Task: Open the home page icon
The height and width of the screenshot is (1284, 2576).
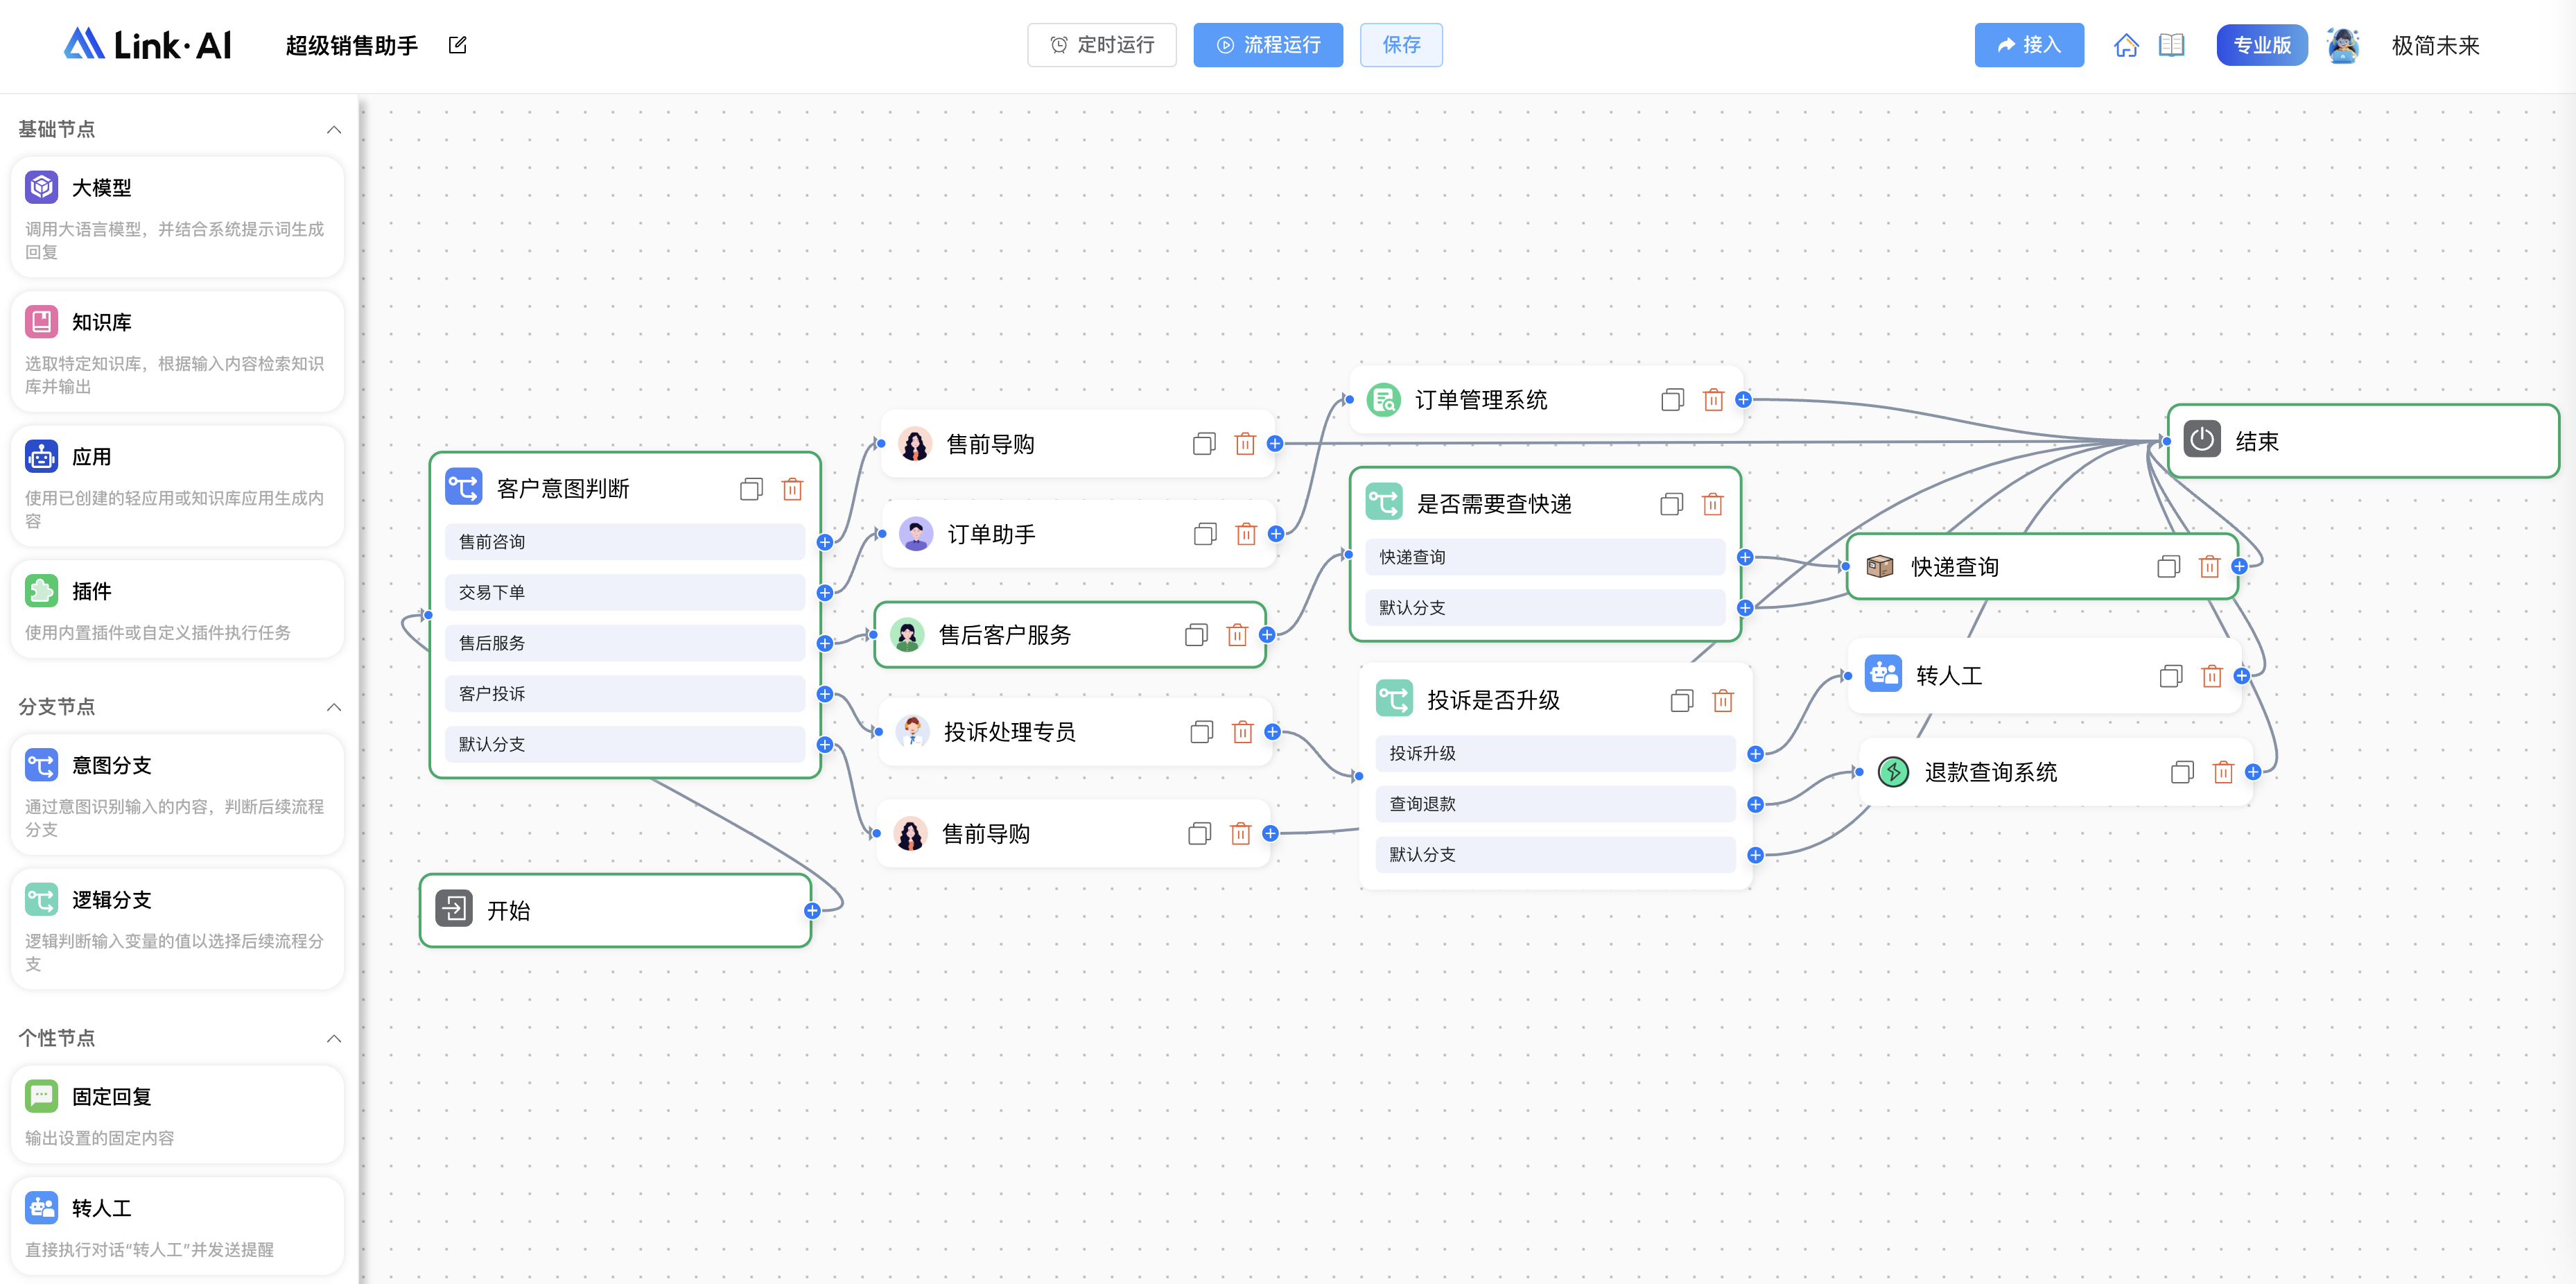Action: [2126, 45]
